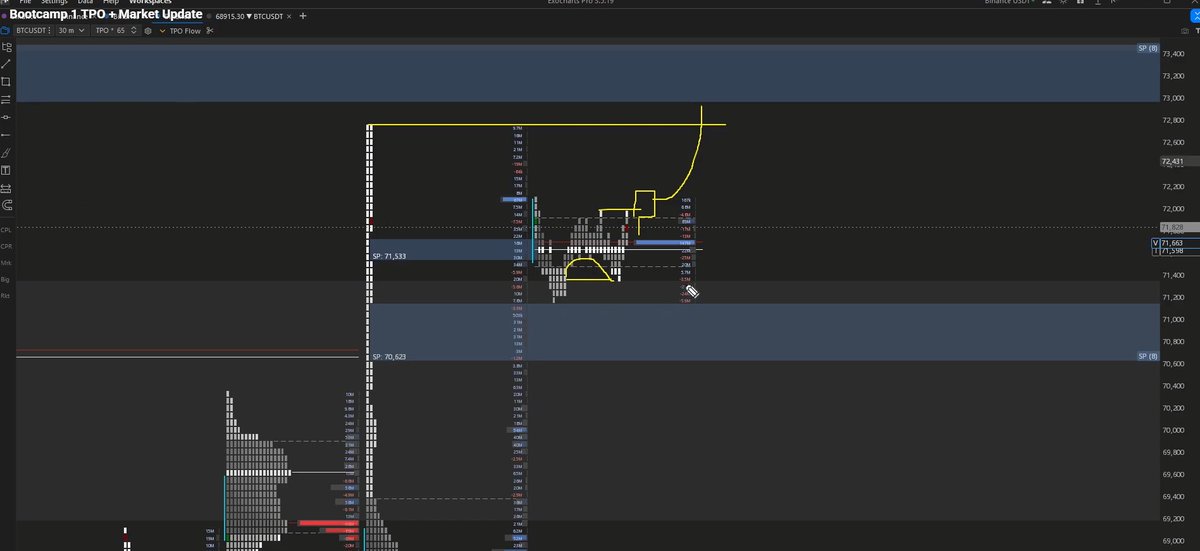Image resolution: width=1200 pixels, height=551 pixels.
Task: Add a new chart tab
Action: (304, 16)
